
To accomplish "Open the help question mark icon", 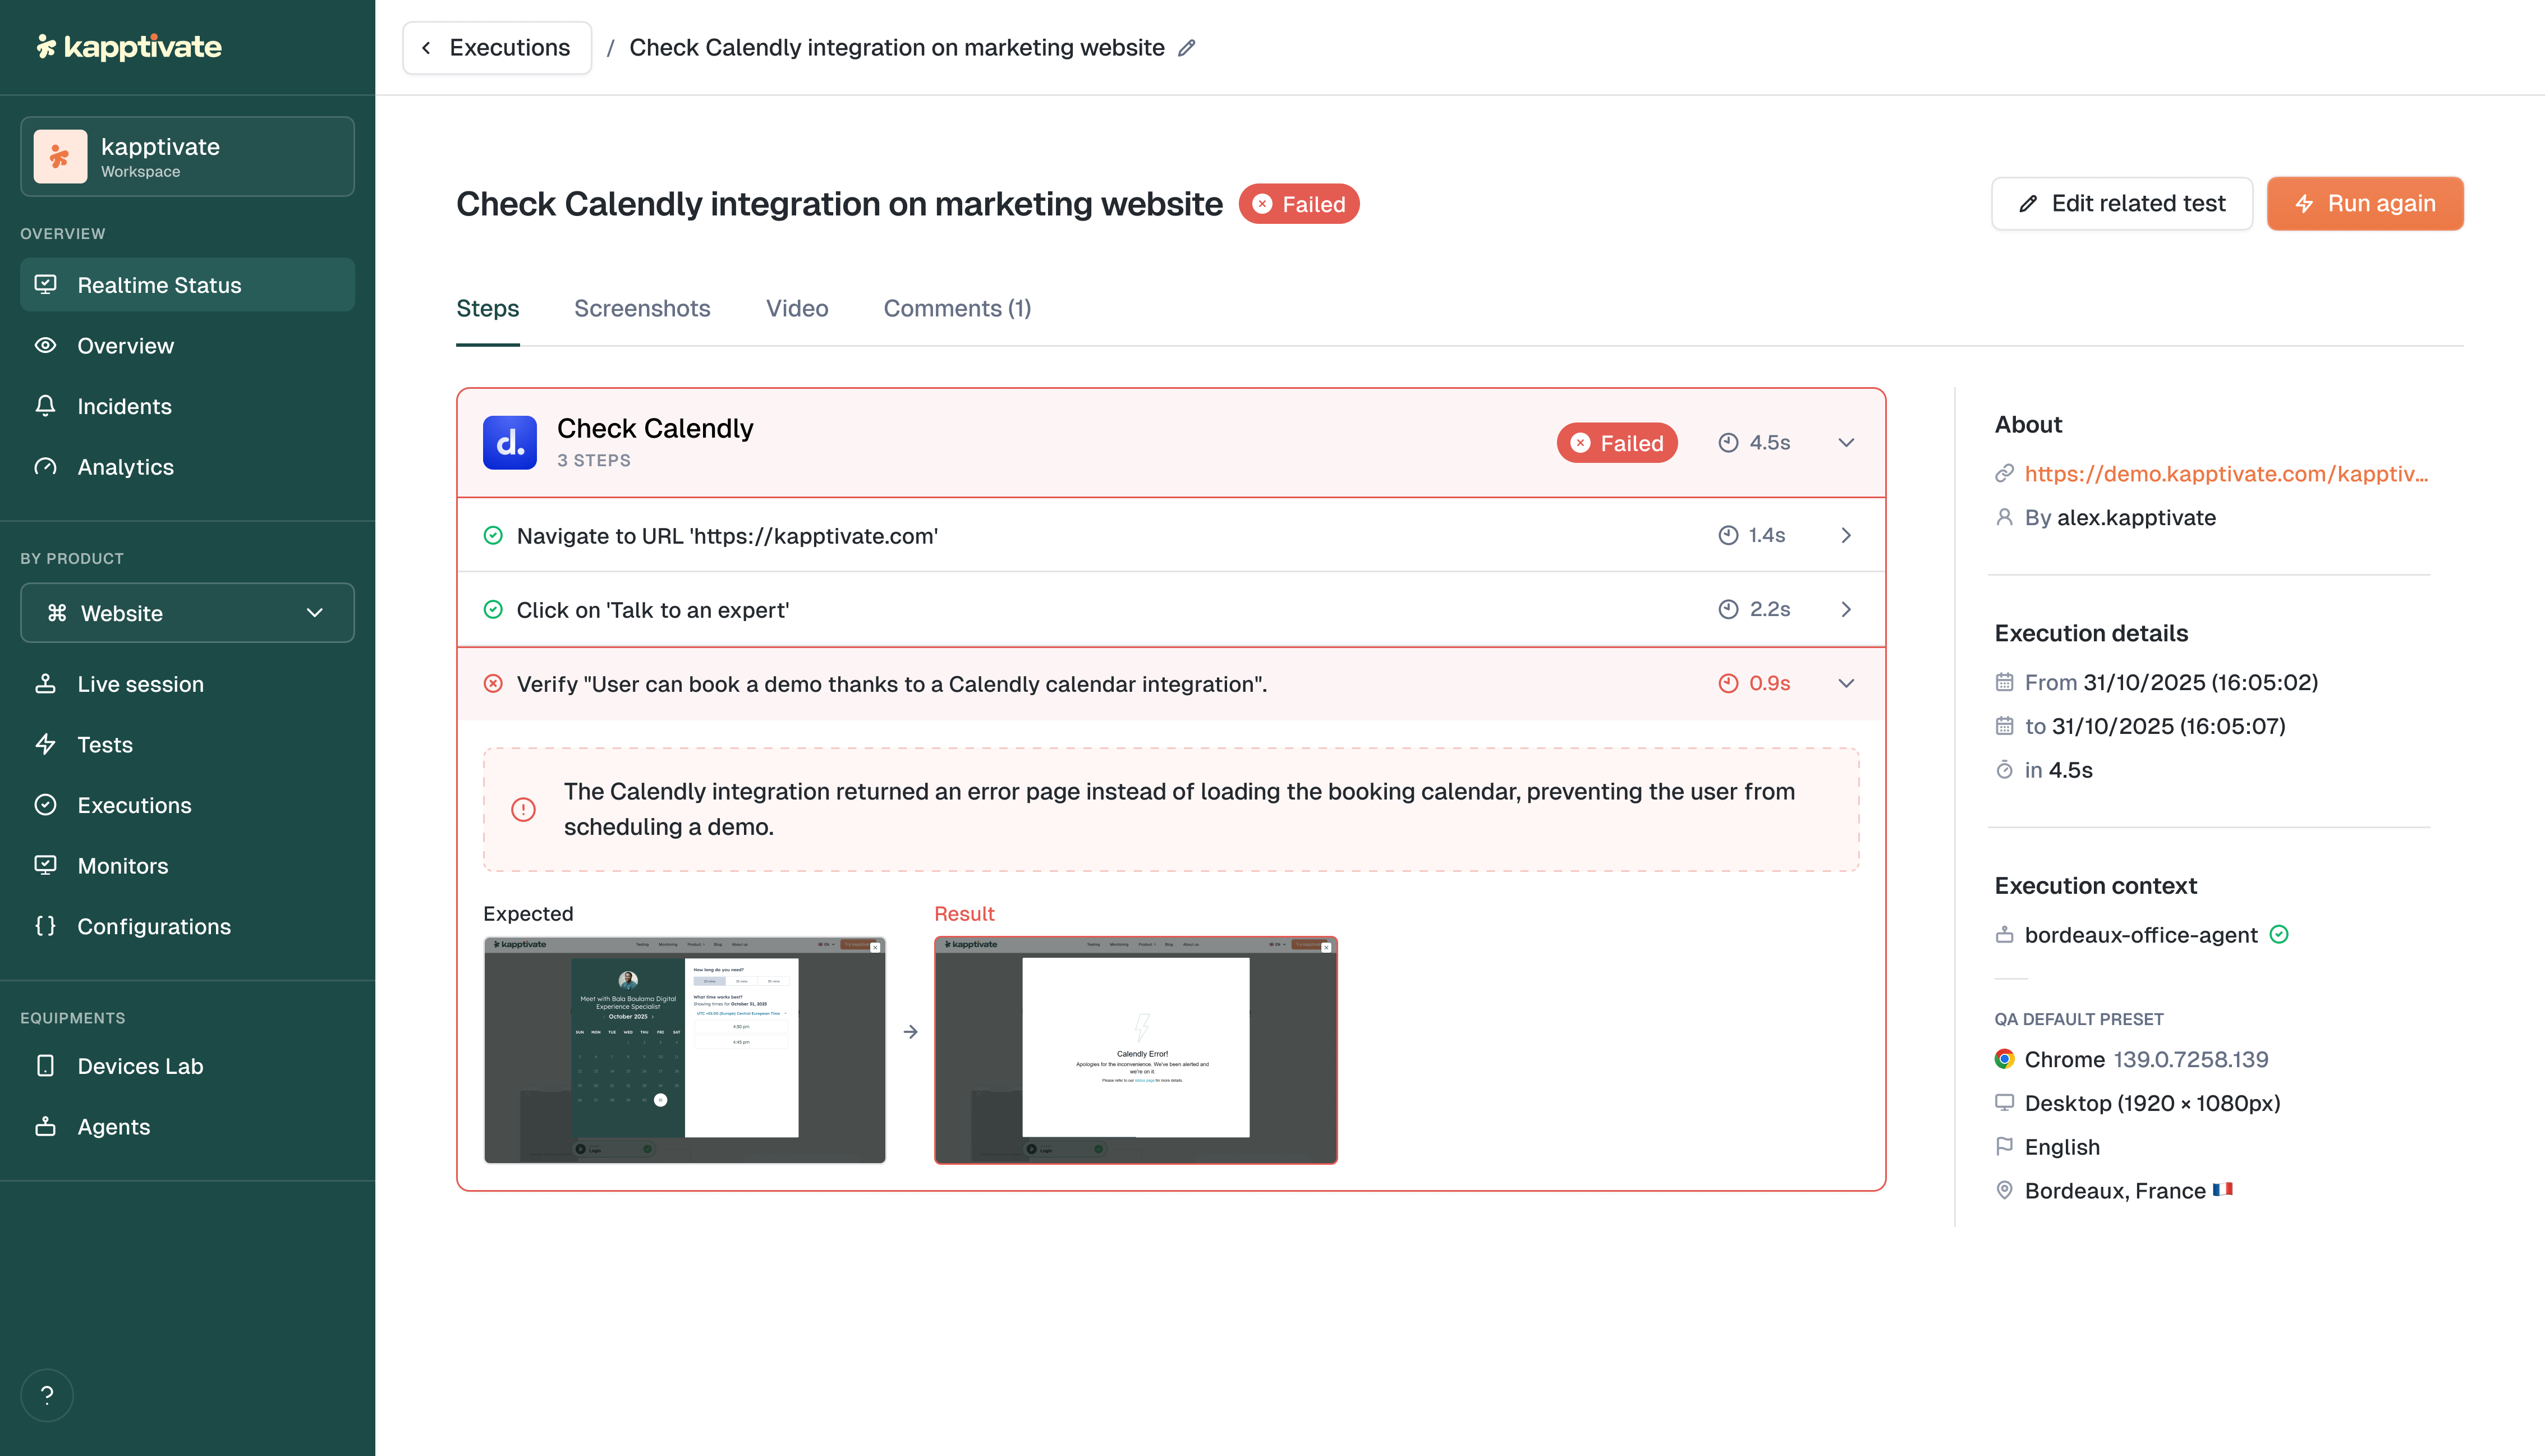I will (47, 1394).
